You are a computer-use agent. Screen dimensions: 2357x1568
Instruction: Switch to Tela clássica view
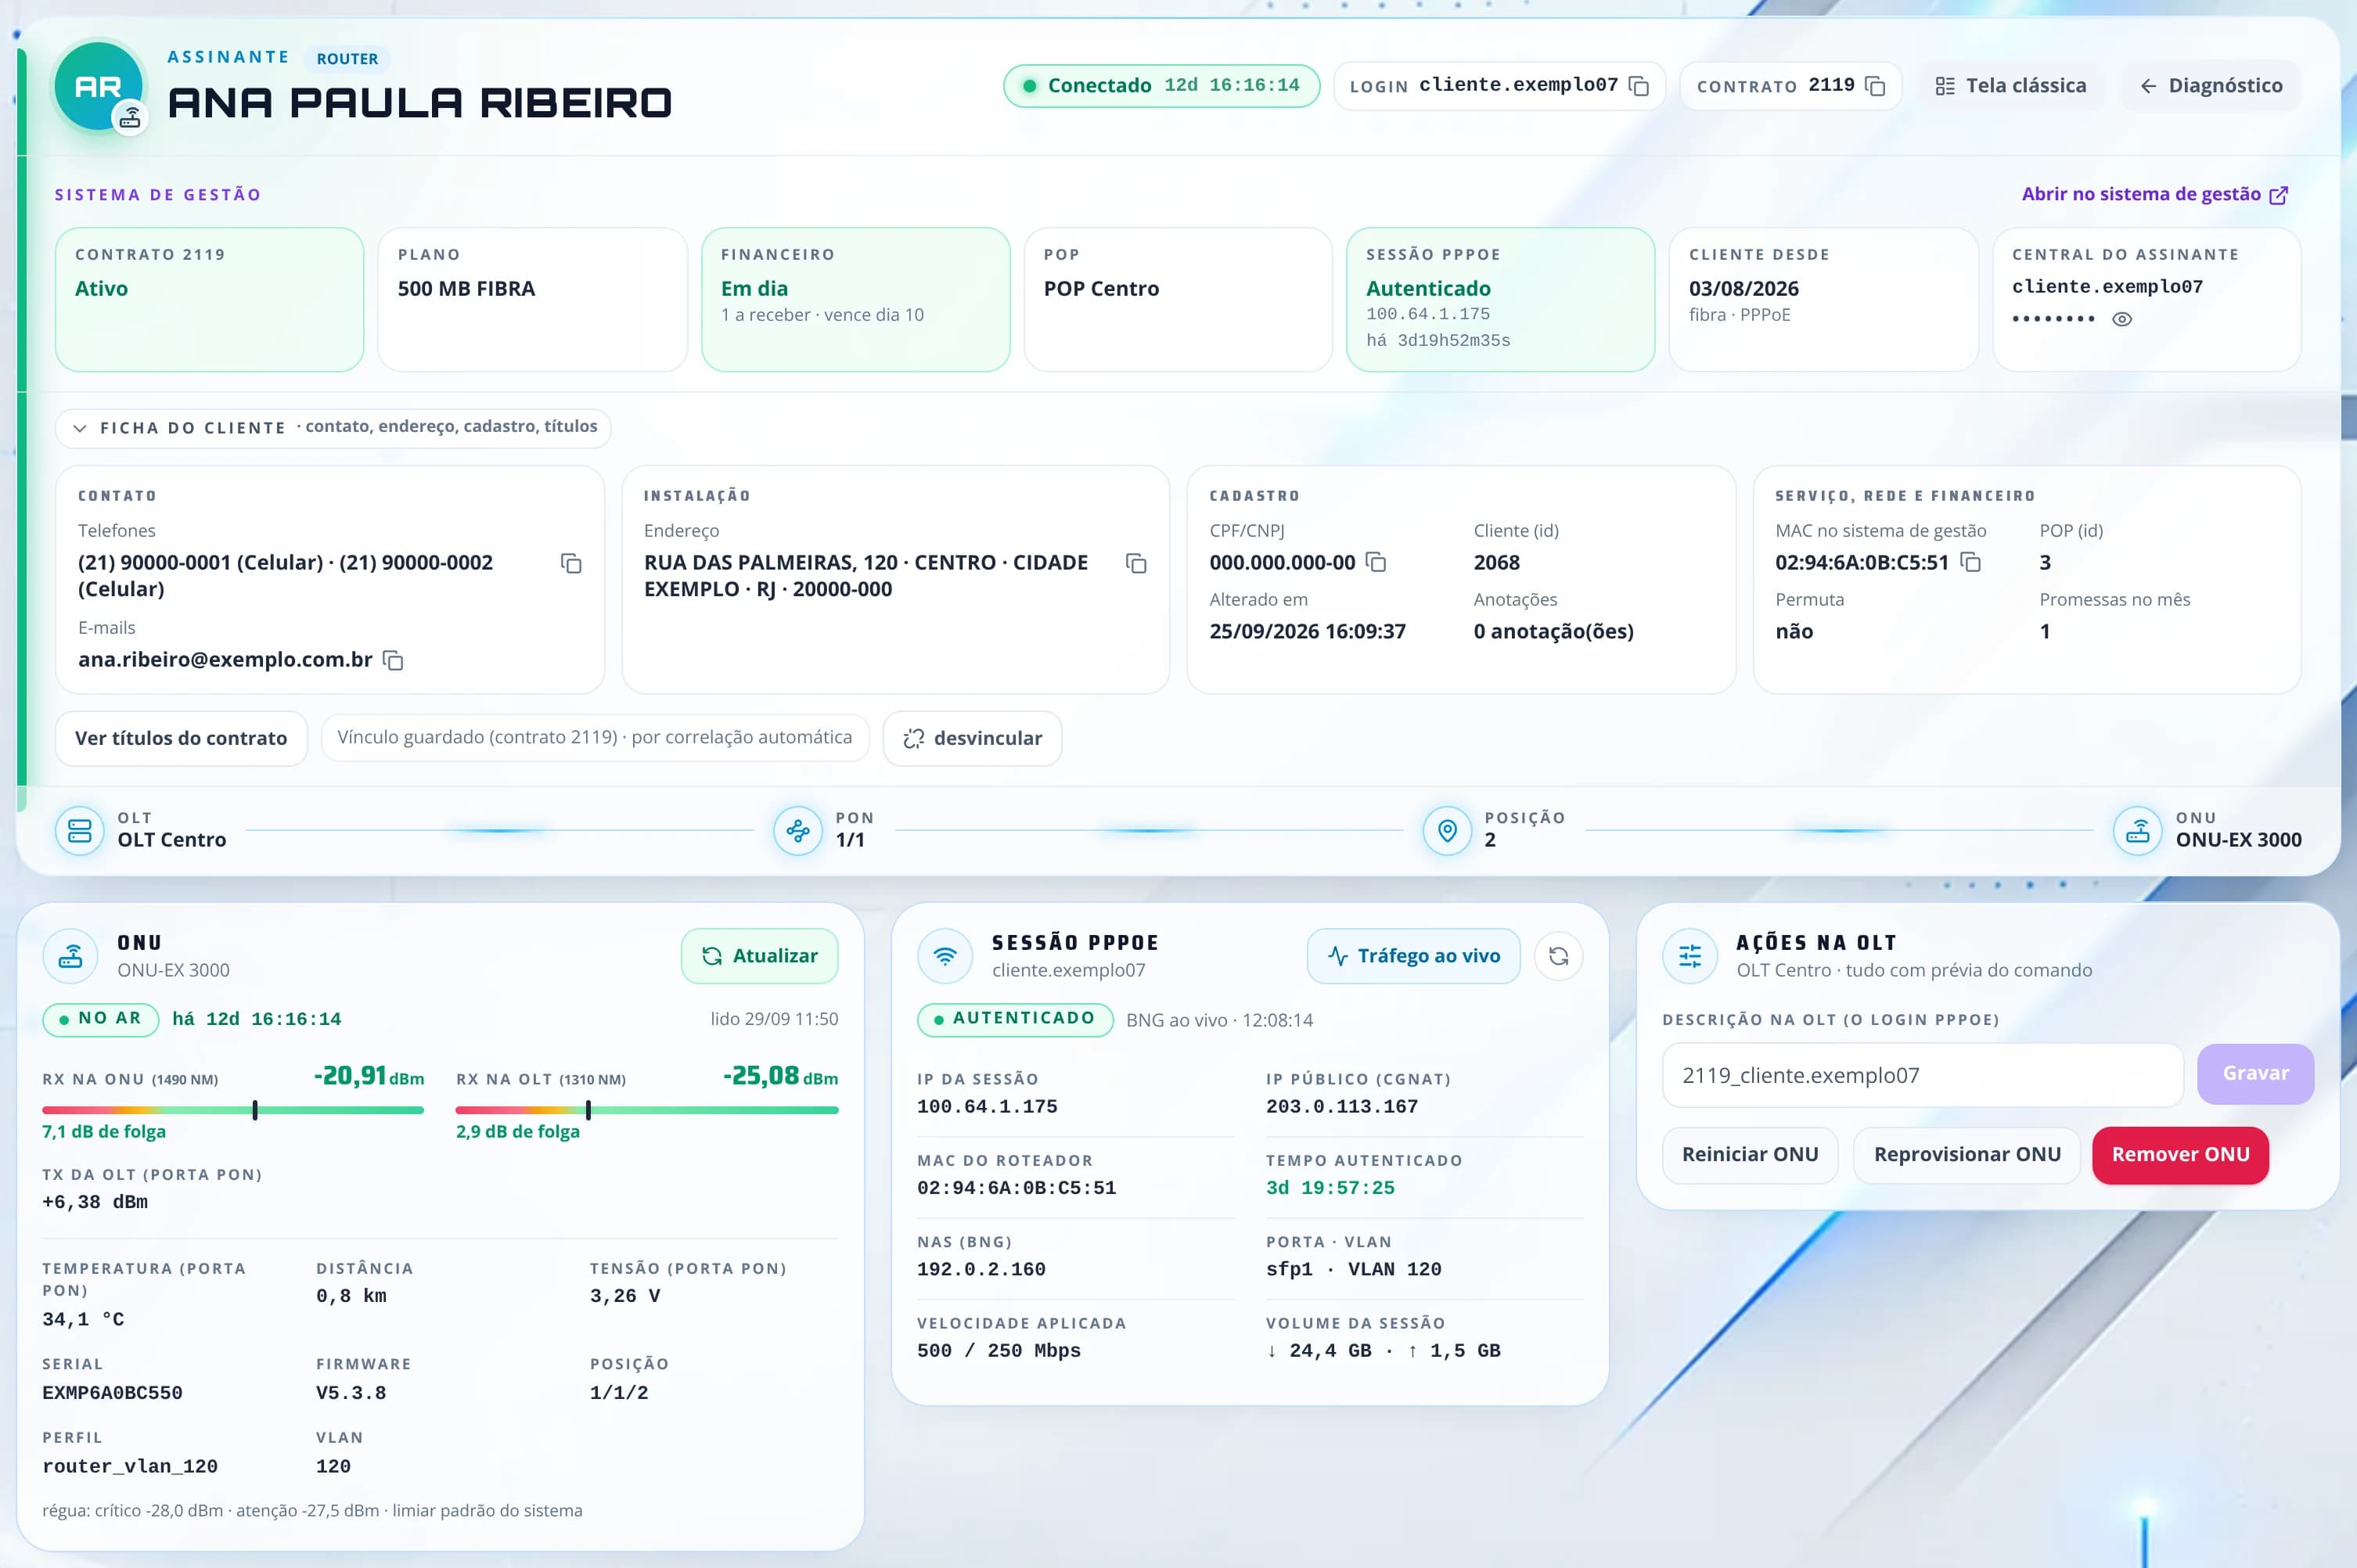pyautogui.click(x=2011, y=86)
